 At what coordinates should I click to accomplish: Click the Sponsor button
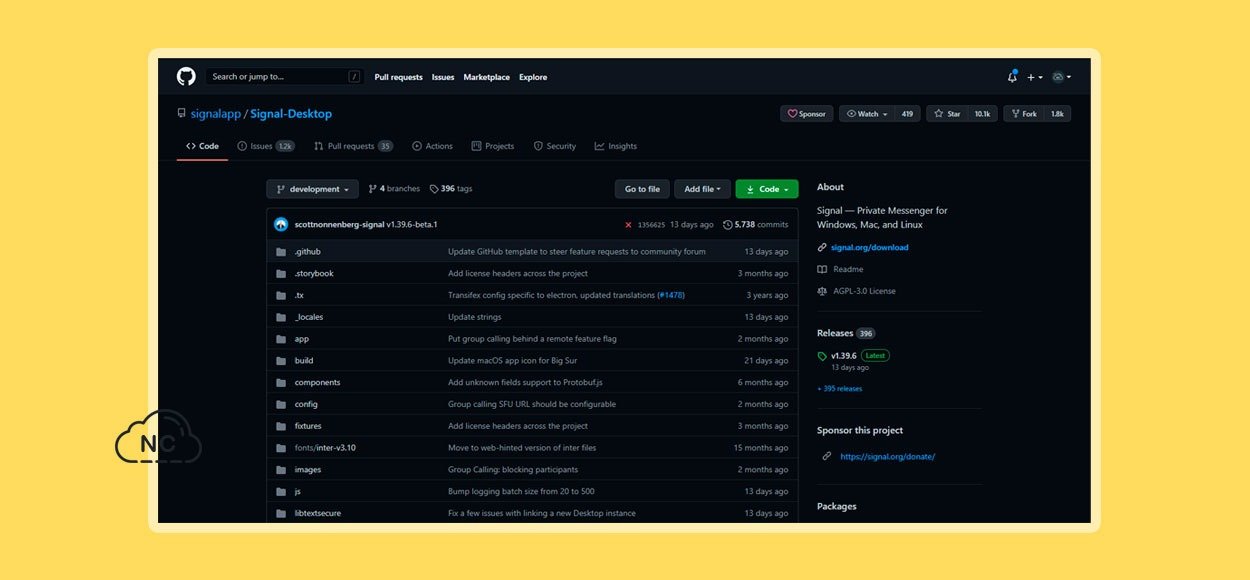click(x=806, y=114)
